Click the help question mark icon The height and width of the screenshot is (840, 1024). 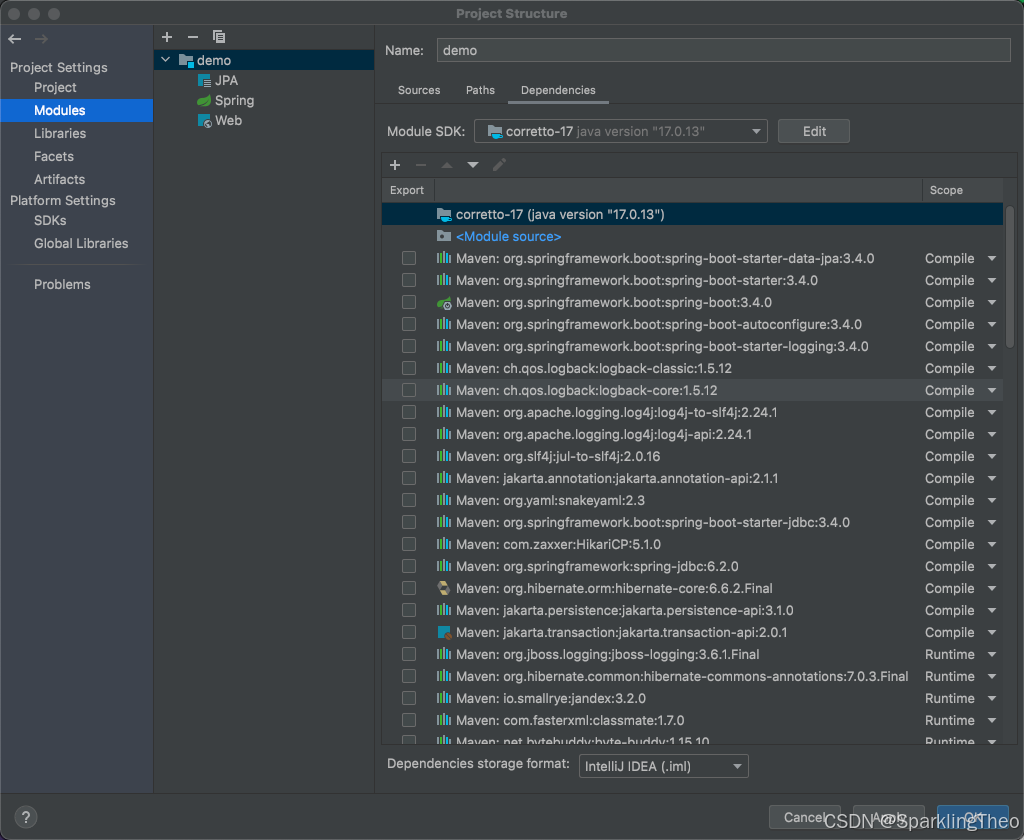point(25,817)
